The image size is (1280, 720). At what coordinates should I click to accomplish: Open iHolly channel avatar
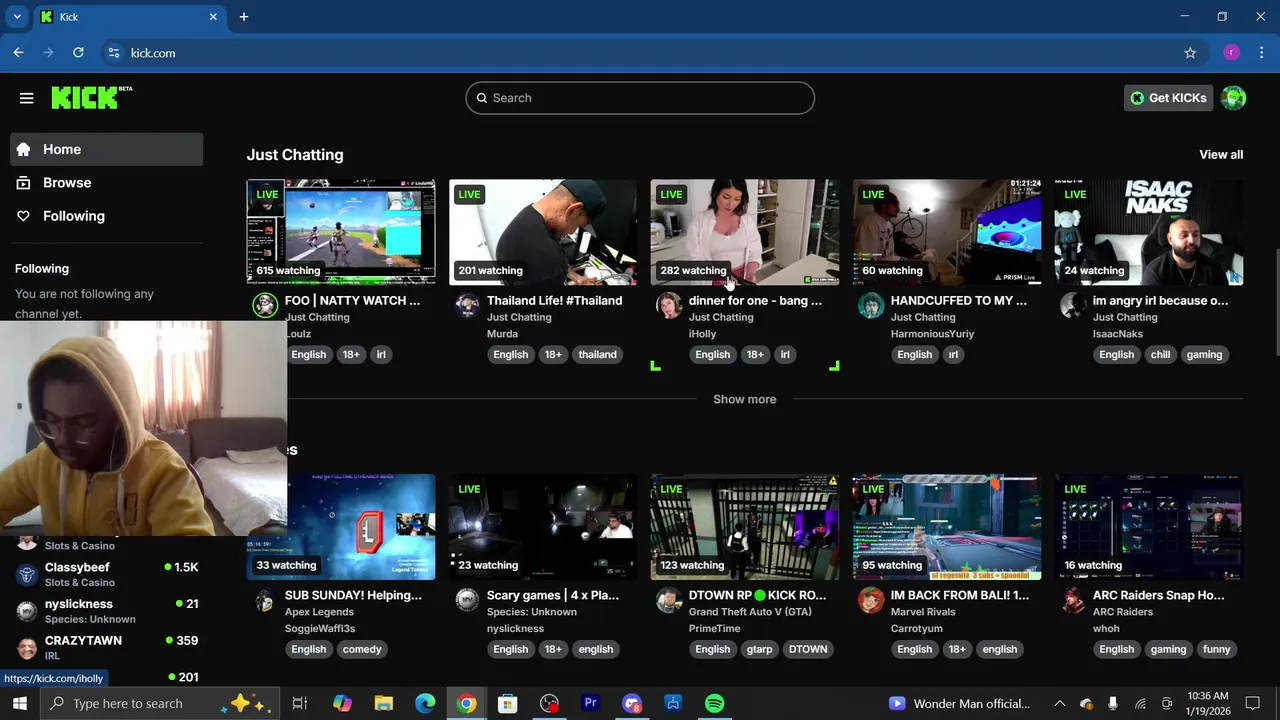click(669, 305)
